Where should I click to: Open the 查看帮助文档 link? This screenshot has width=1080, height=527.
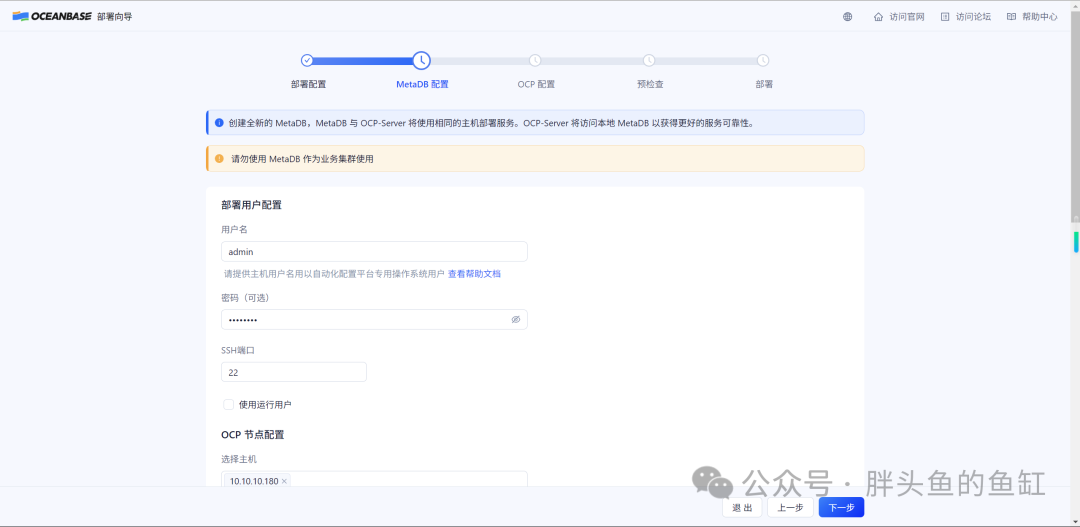[x=475, y=273]
